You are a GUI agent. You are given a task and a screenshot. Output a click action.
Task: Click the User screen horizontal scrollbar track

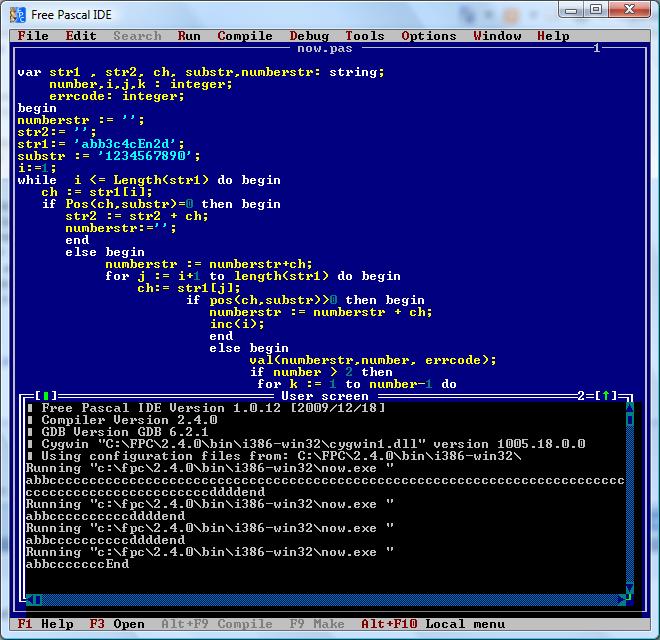(x=320, y=600)
